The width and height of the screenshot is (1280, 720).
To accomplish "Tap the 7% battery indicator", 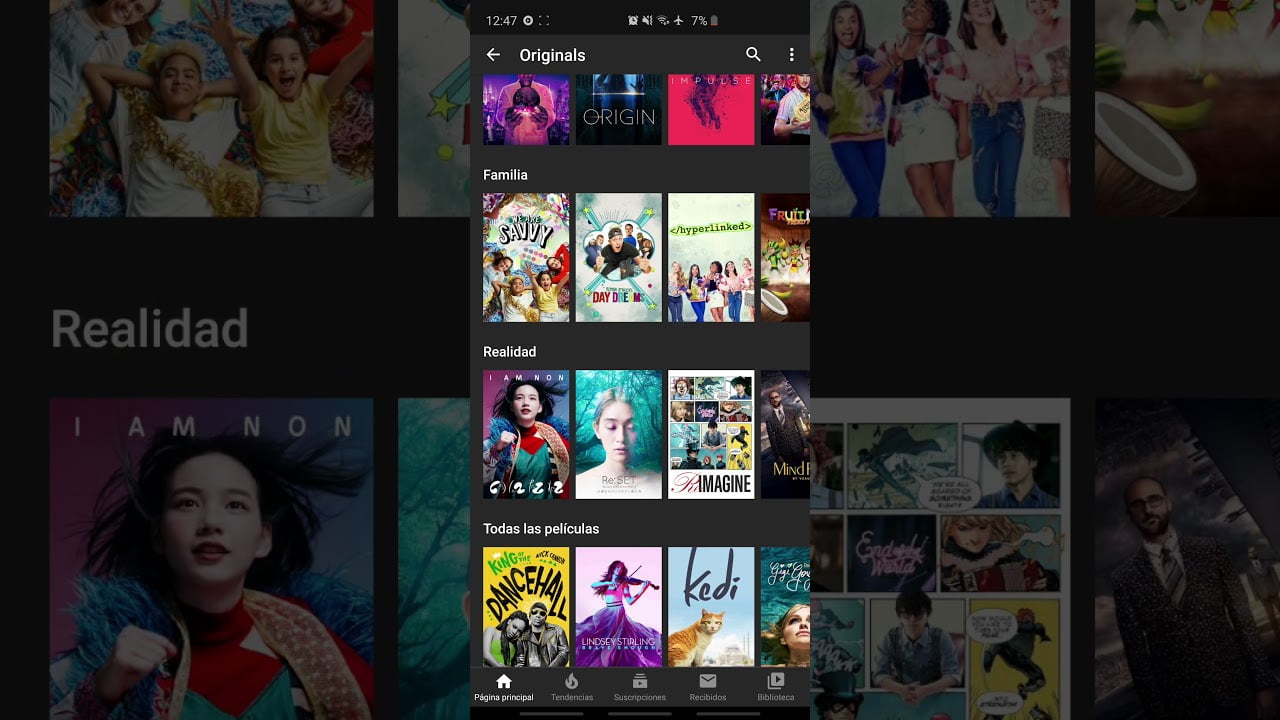I will click(x=704, y=20).
